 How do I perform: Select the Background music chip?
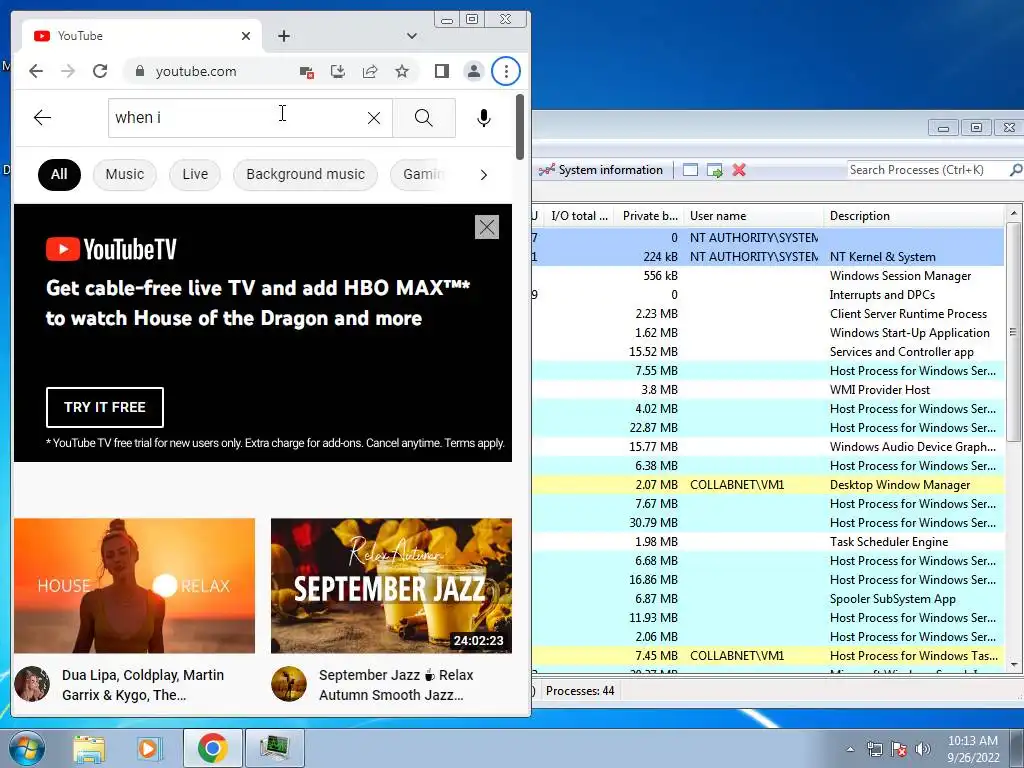(x=305, y=174)
